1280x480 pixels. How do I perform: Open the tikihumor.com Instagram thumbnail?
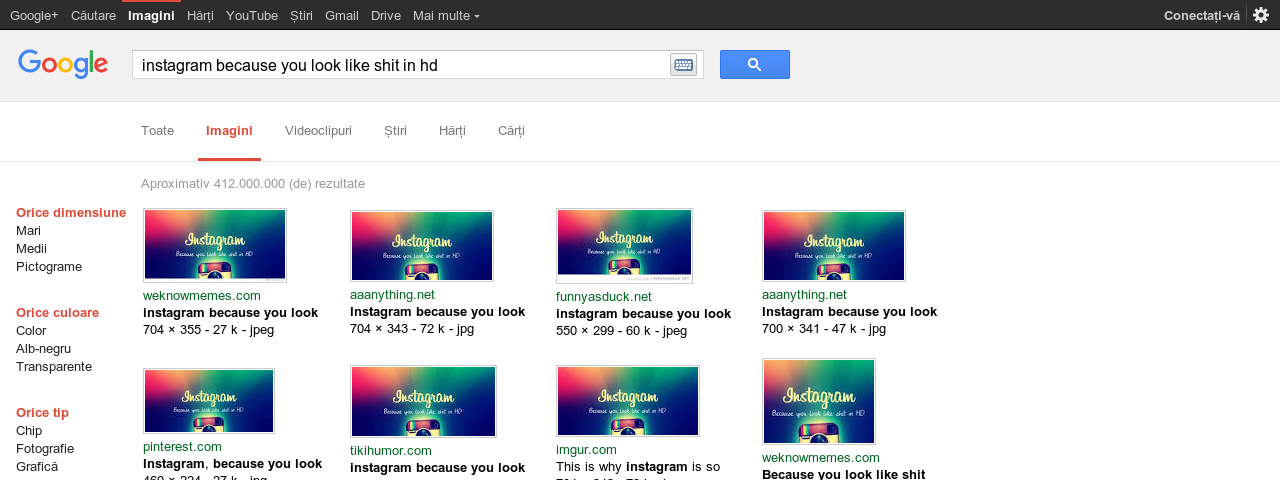(x=423, y=401)
